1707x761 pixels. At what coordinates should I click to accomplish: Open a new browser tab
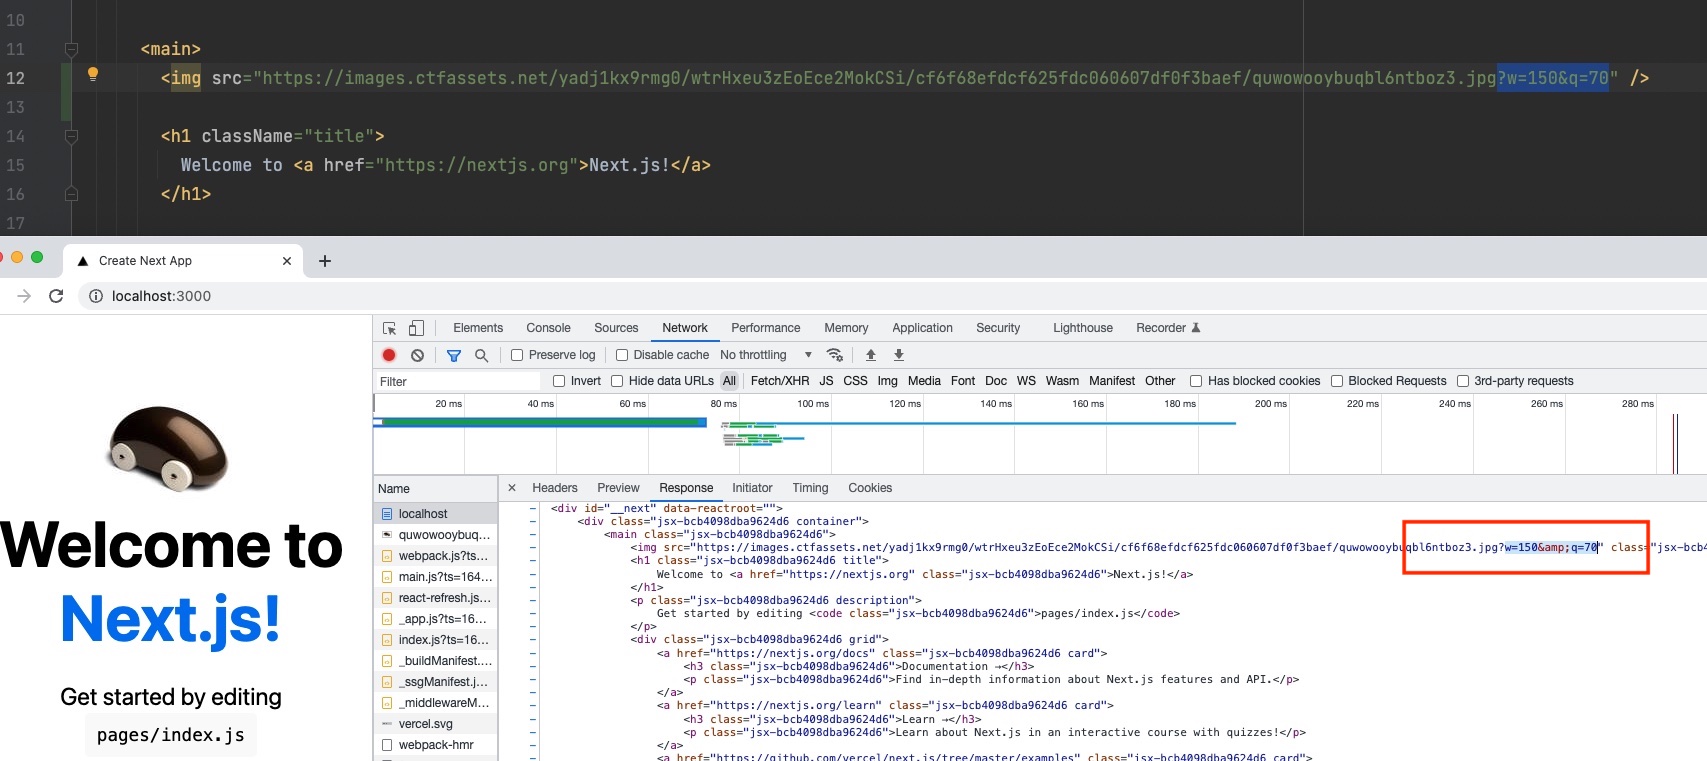coord(324,261)
